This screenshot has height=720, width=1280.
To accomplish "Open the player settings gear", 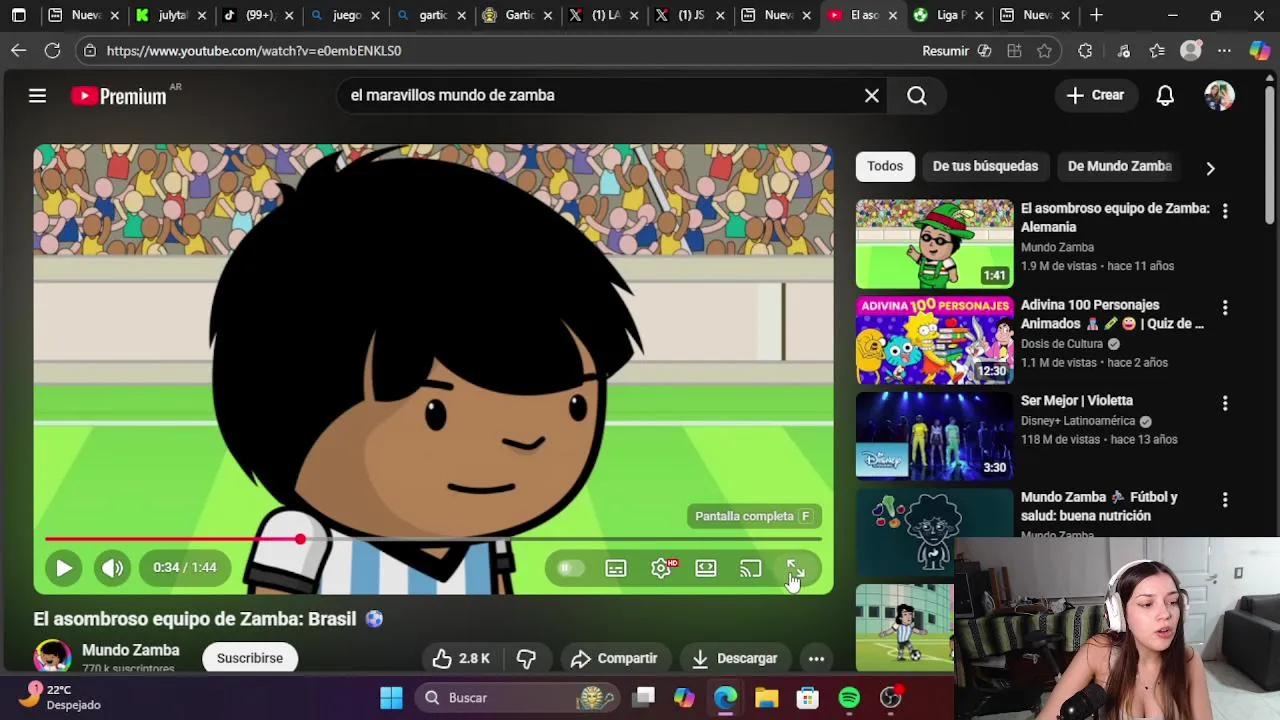I will click(661, 568).
